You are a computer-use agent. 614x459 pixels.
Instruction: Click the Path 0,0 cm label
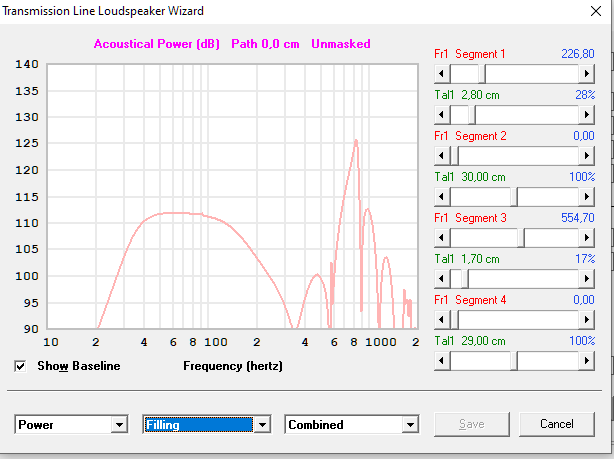tap(265, 44)
